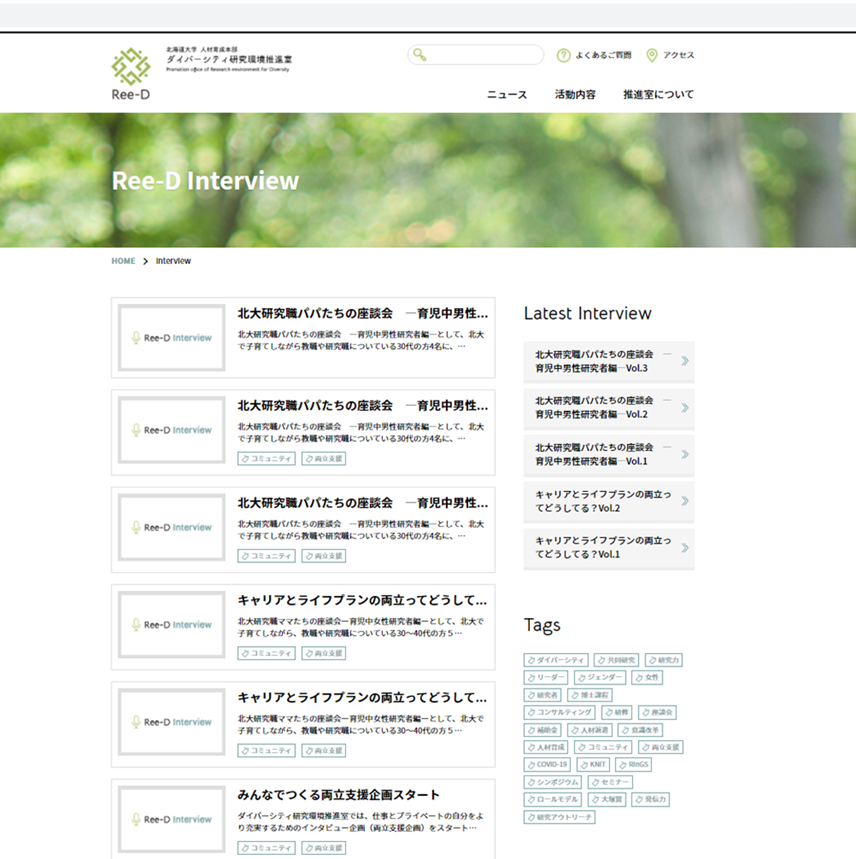Click the chevron arrow on the Vol.3 座談会 item
The image size is (856, 859).
pyautogui.click(x=684, y=361)
